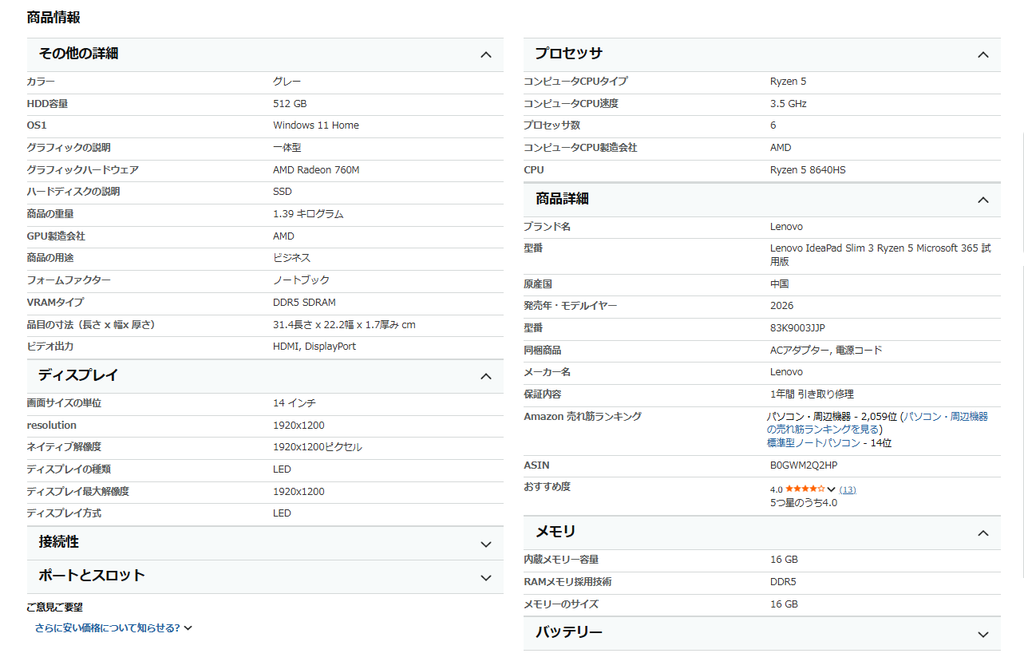Select the value 14 インチ

(x=294, y=403)
